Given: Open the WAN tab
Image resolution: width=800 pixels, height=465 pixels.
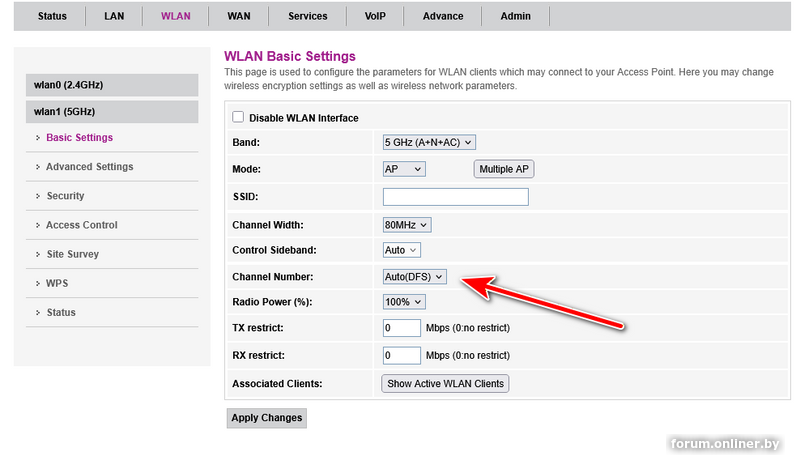Looking at the screenshot, I should (x=238, y=16).
